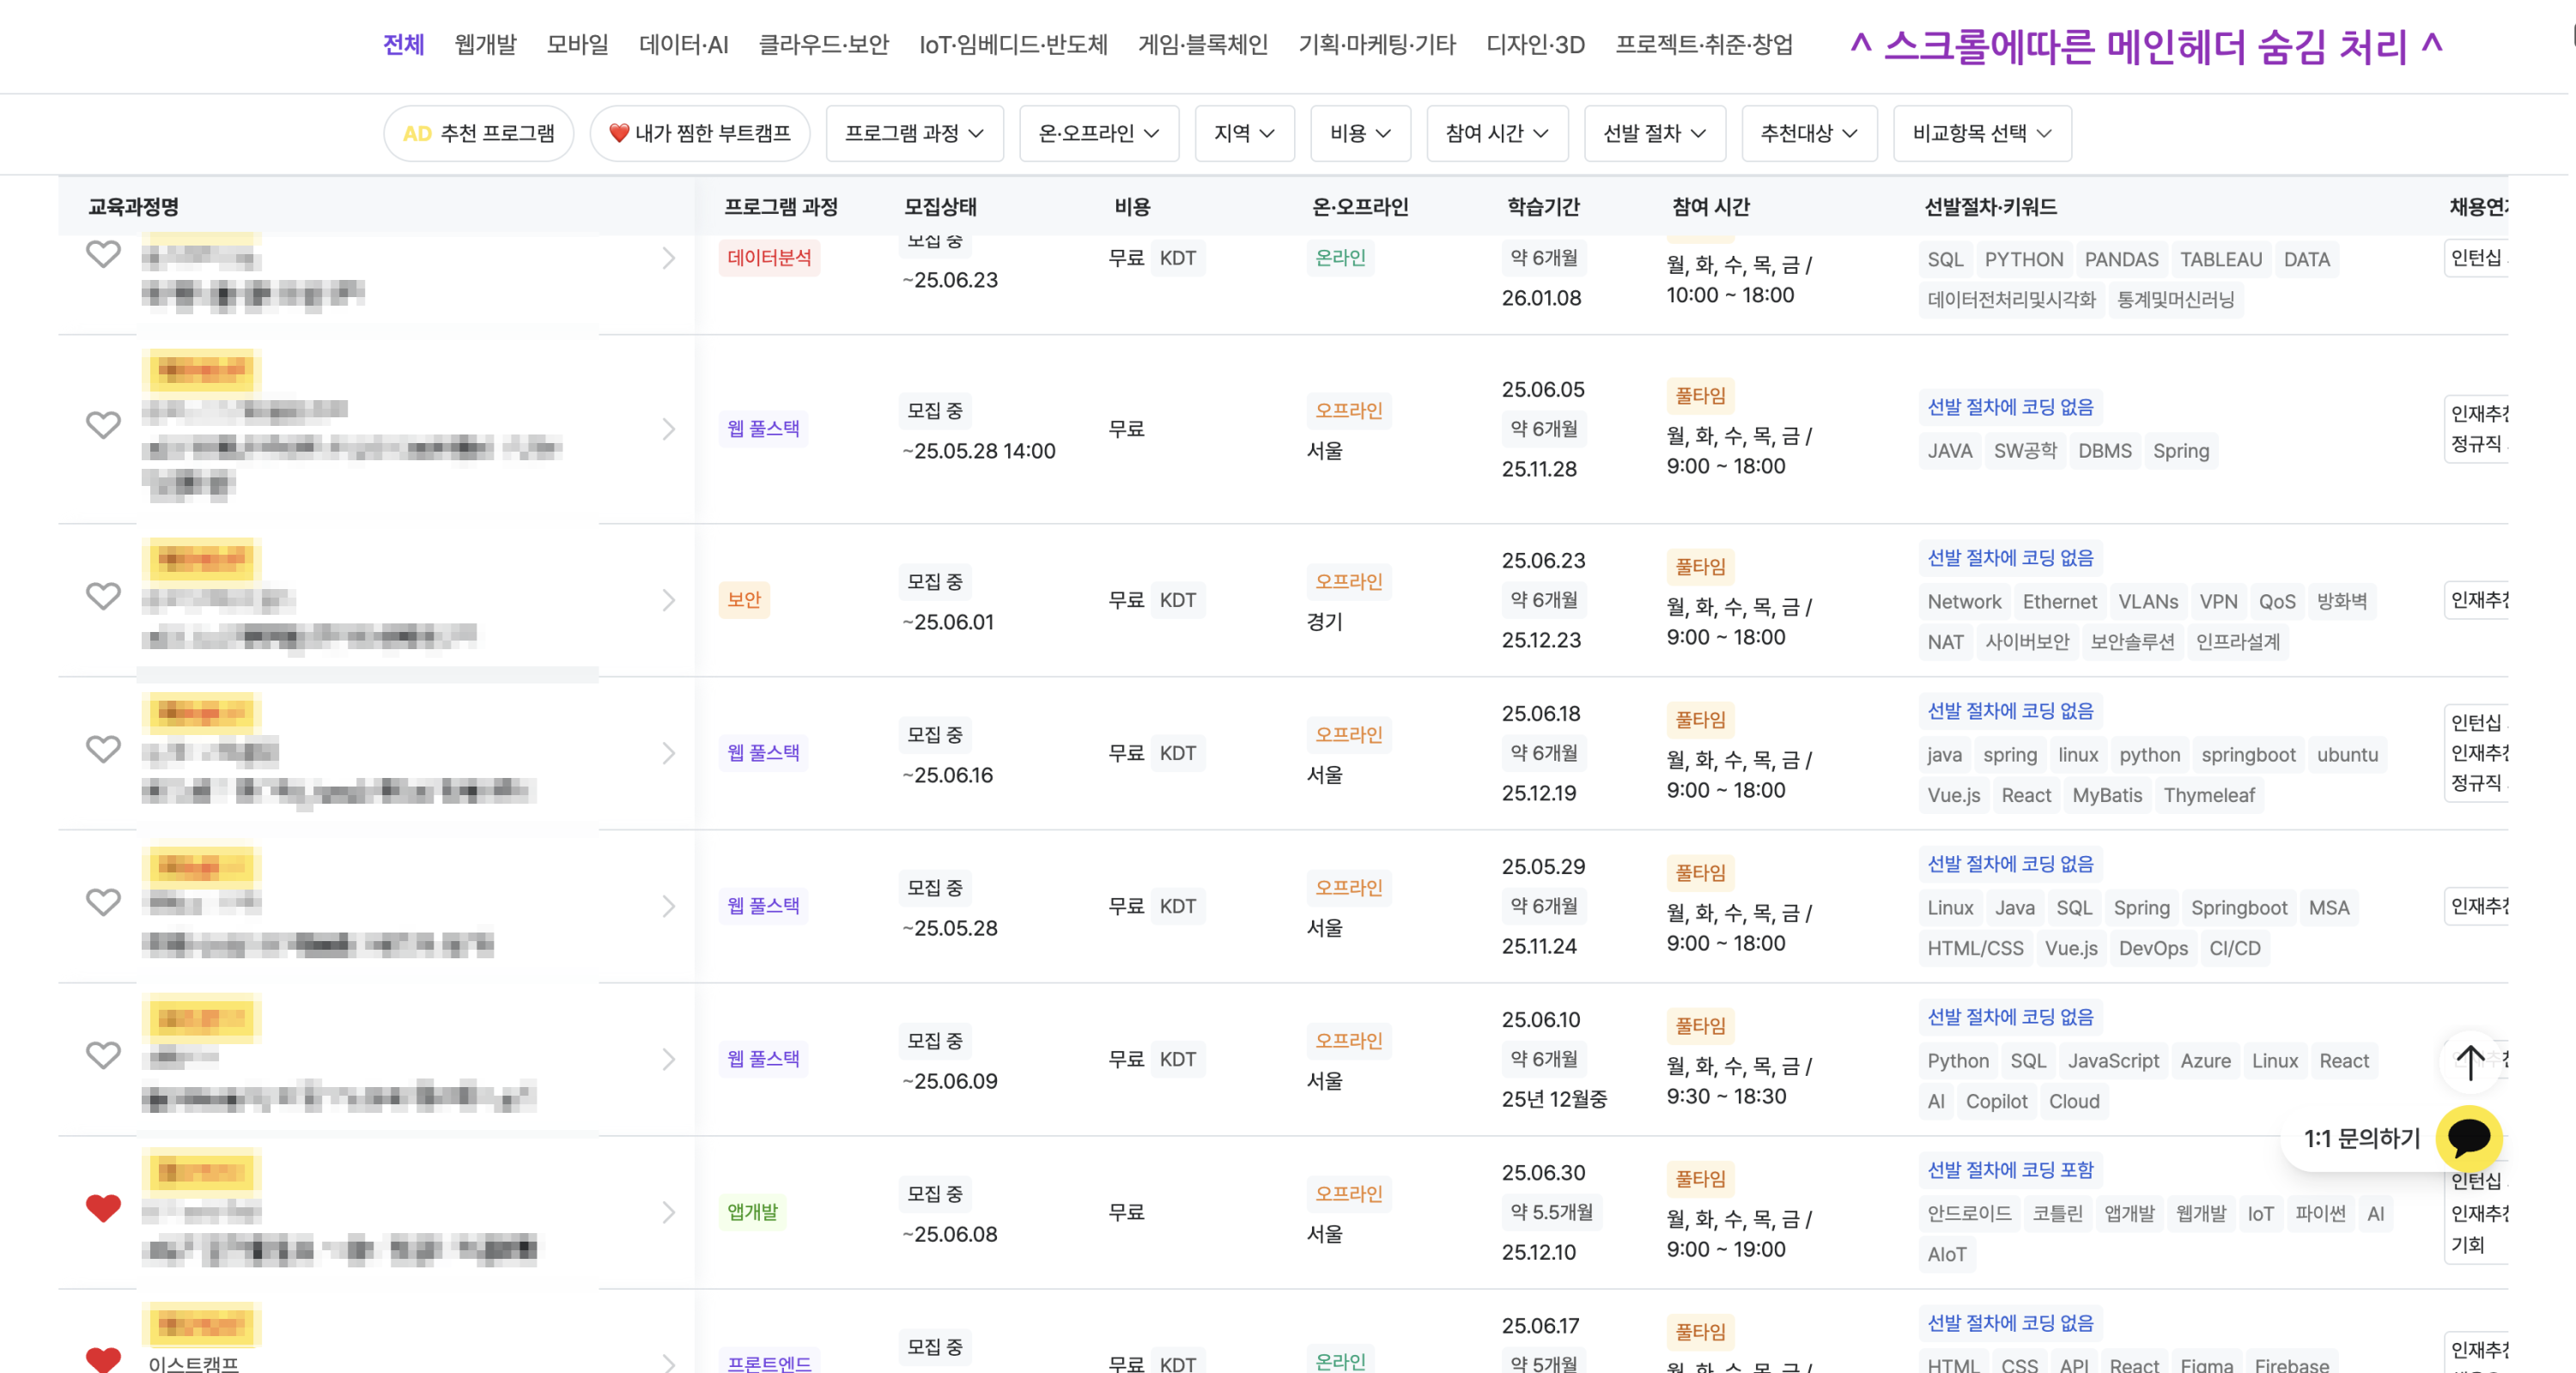Open the chevron on the 앱개발 row
The height and width of the screenshot is (1373, 2576).
[x=668, y=1212]
